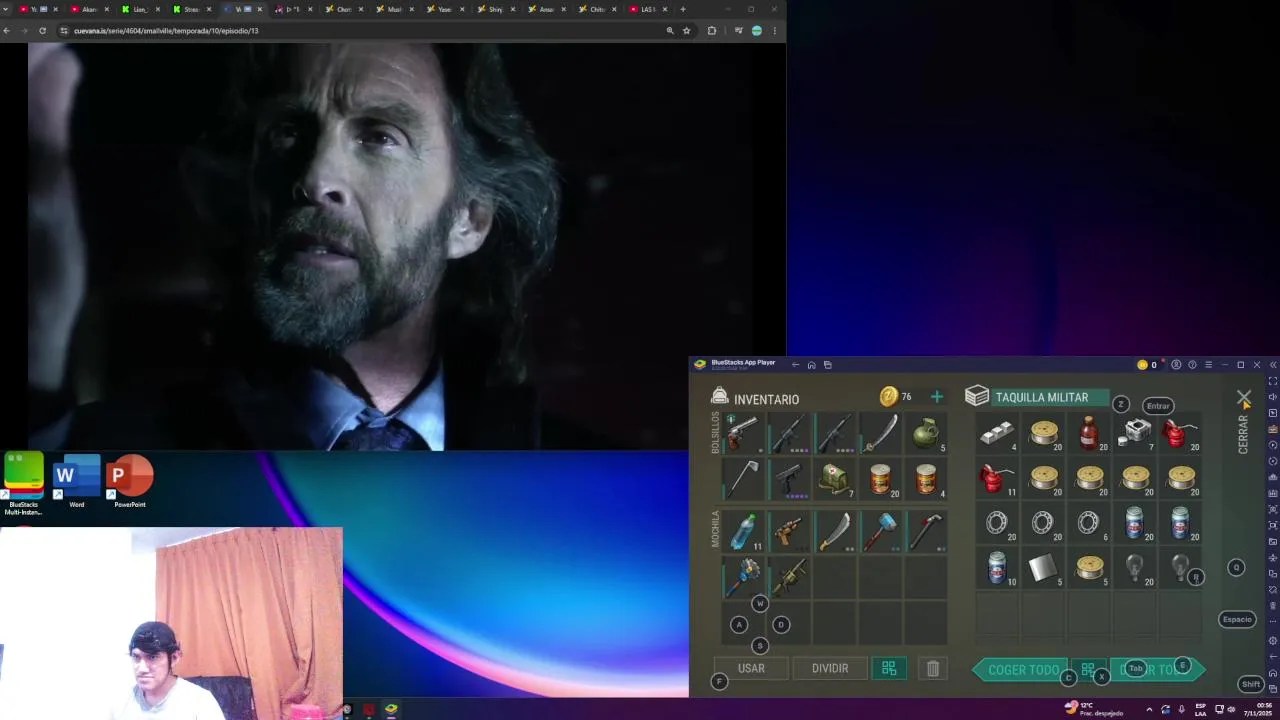Select the revolver in the pocket slots
Viewport: 1280px width, 720px height.
[x=743, y=433]
